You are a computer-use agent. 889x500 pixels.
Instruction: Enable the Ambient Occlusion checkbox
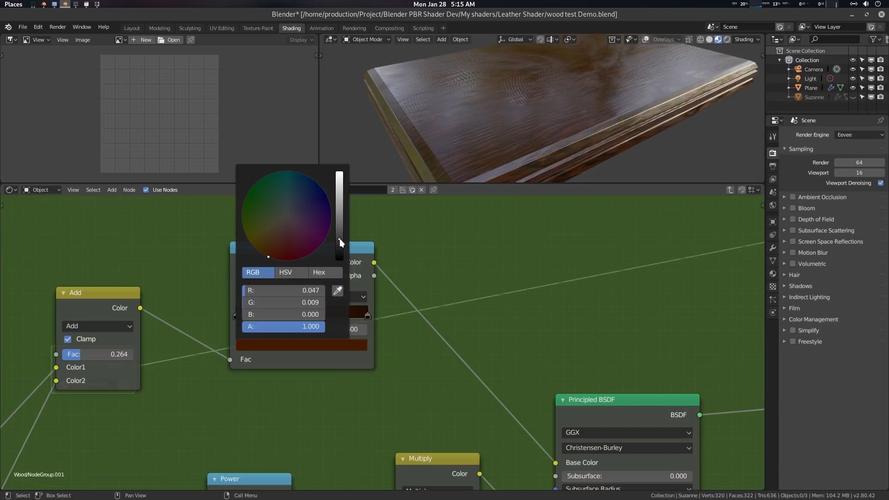click(x=793, y=197)
